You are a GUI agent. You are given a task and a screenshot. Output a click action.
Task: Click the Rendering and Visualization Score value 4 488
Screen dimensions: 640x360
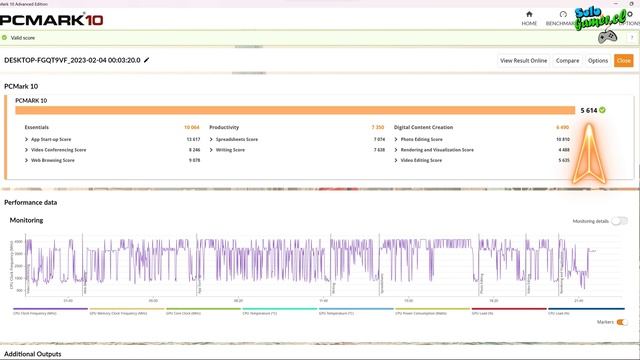point(564,150)
